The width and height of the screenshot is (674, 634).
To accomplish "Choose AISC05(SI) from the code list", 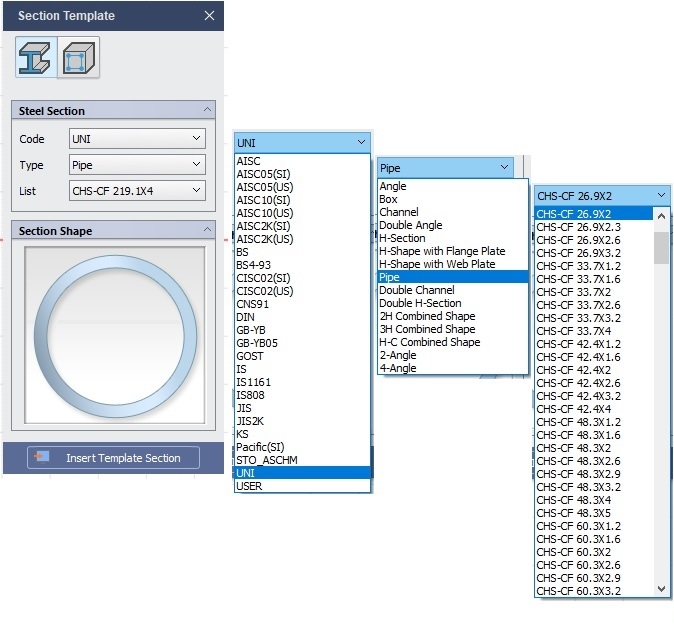I will tap(302, 174).
